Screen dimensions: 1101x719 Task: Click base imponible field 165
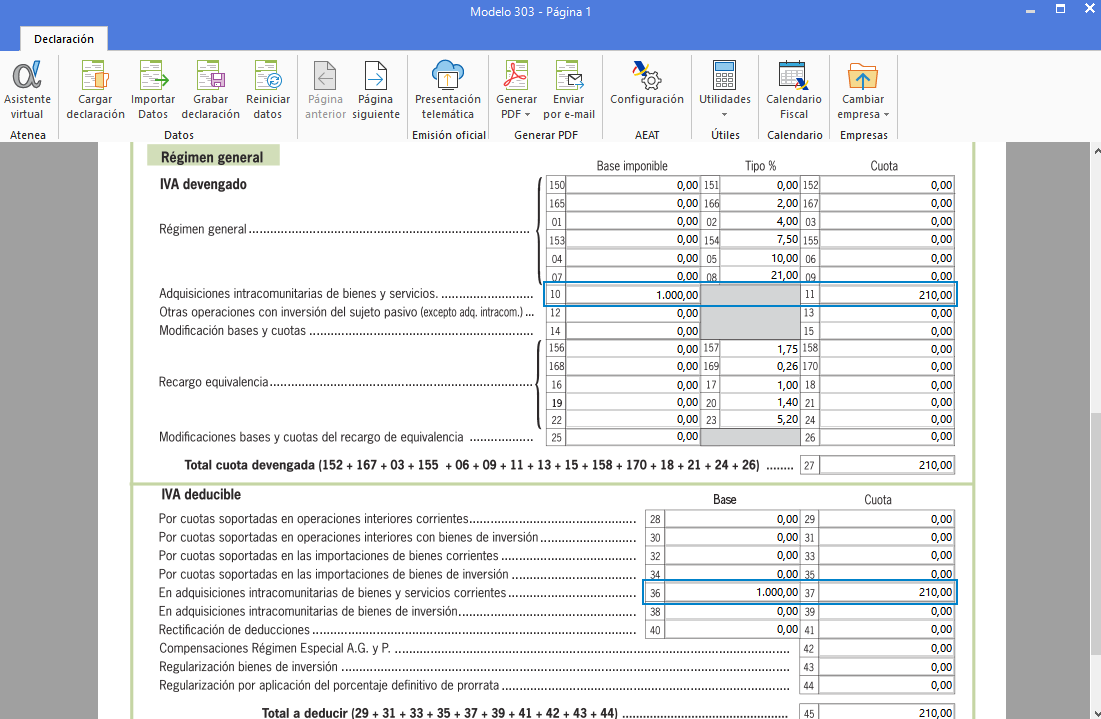coord(632,204)
